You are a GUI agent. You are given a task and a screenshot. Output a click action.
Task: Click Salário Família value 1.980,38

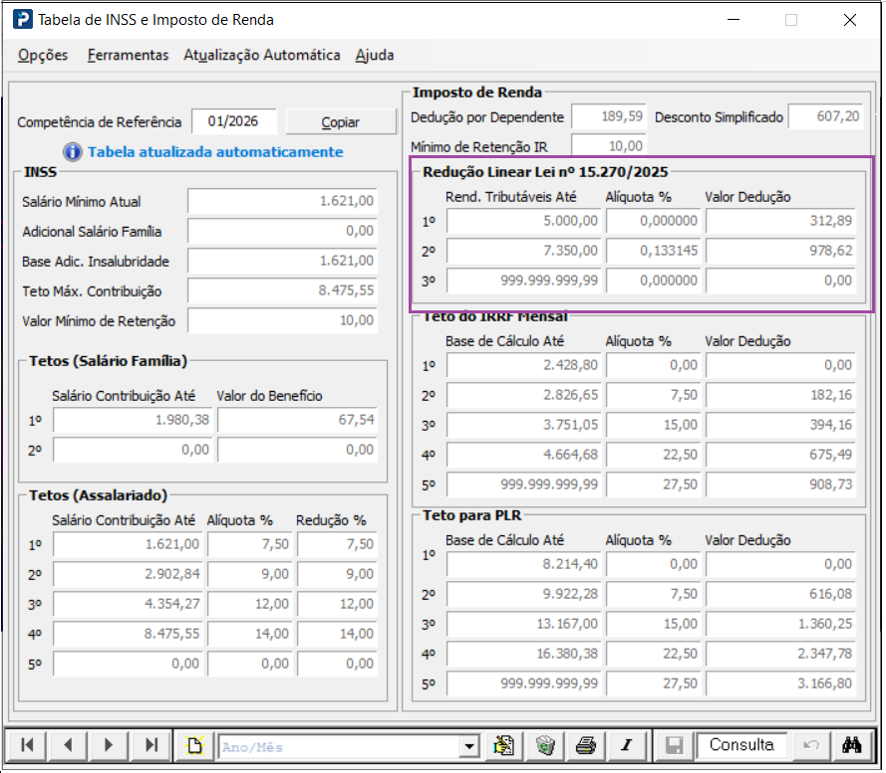click(133, 420)
